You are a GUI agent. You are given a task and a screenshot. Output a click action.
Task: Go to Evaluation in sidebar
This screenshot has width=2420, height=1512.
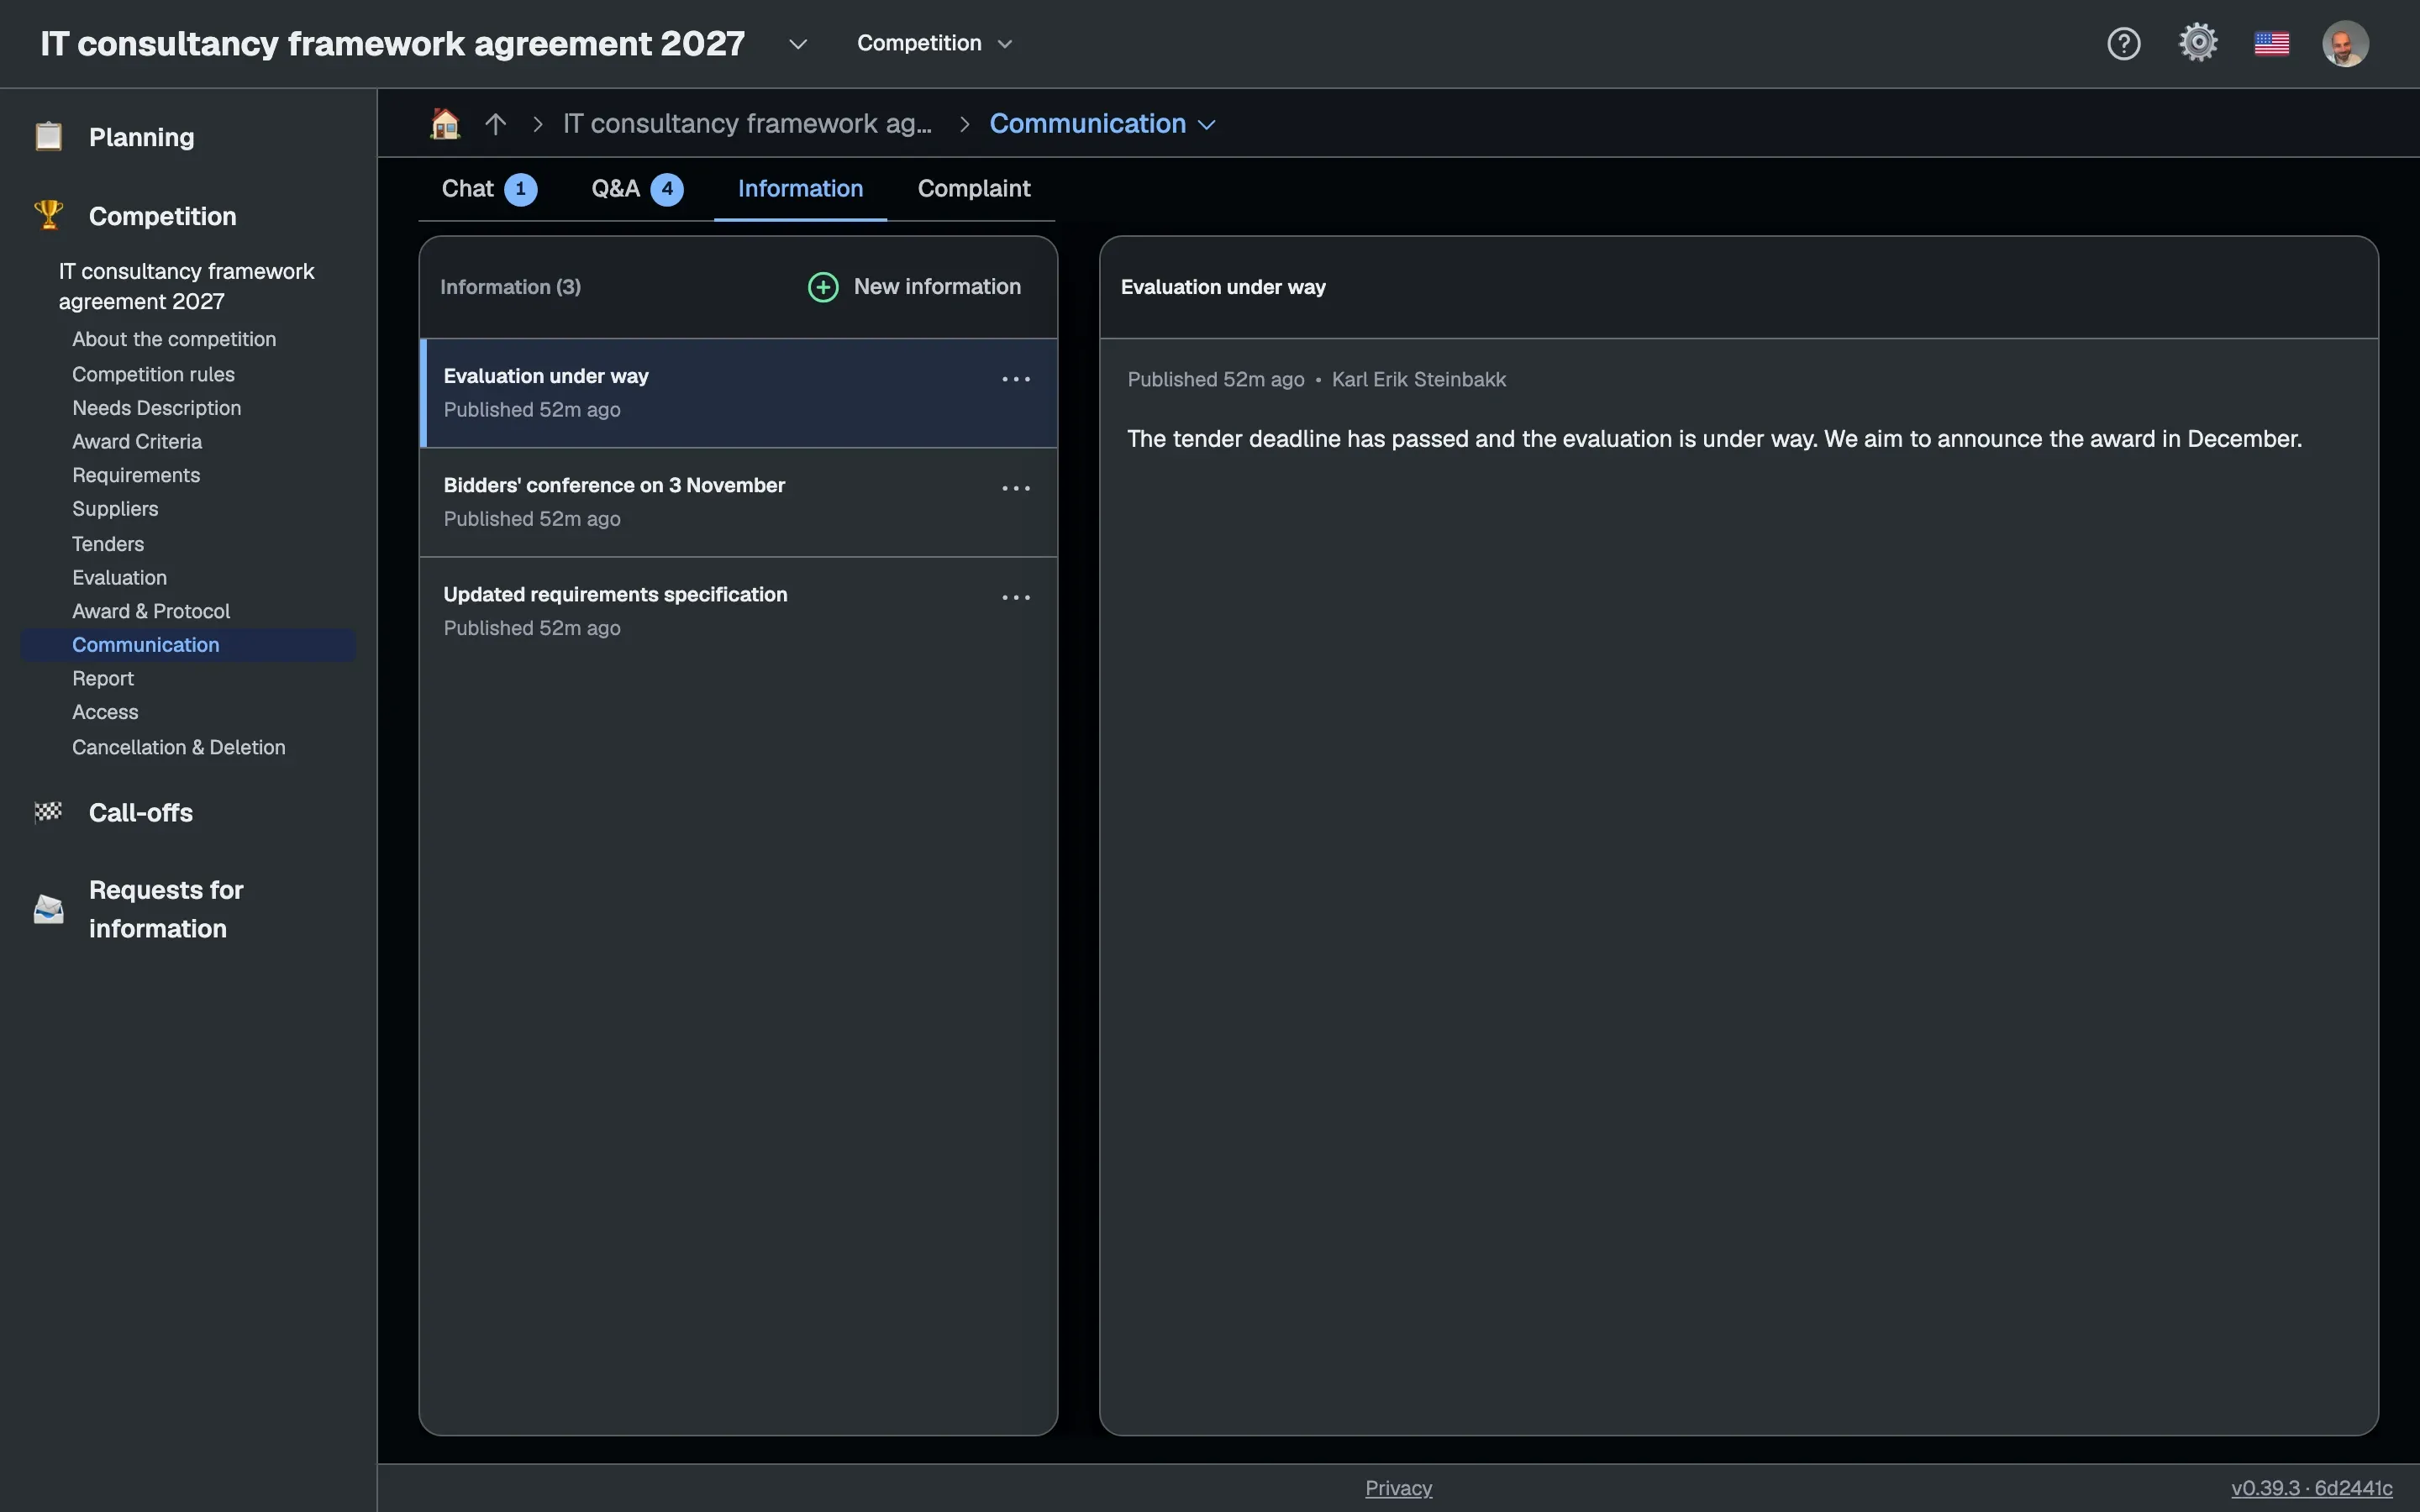coord(119,578)
